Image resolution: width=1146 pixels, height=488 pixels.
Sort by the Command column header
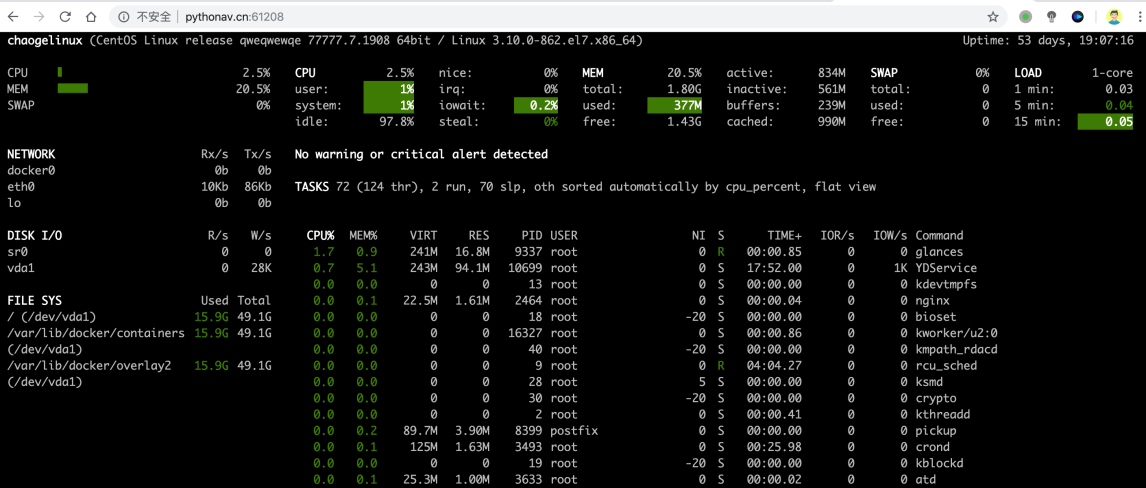[939, 235]
